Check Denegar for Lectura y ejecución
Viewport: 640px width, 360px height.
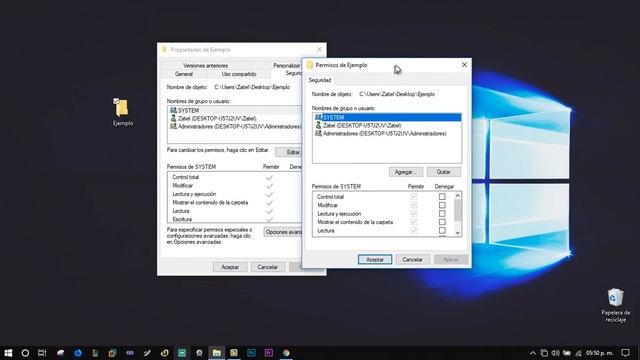coord(442,214)
